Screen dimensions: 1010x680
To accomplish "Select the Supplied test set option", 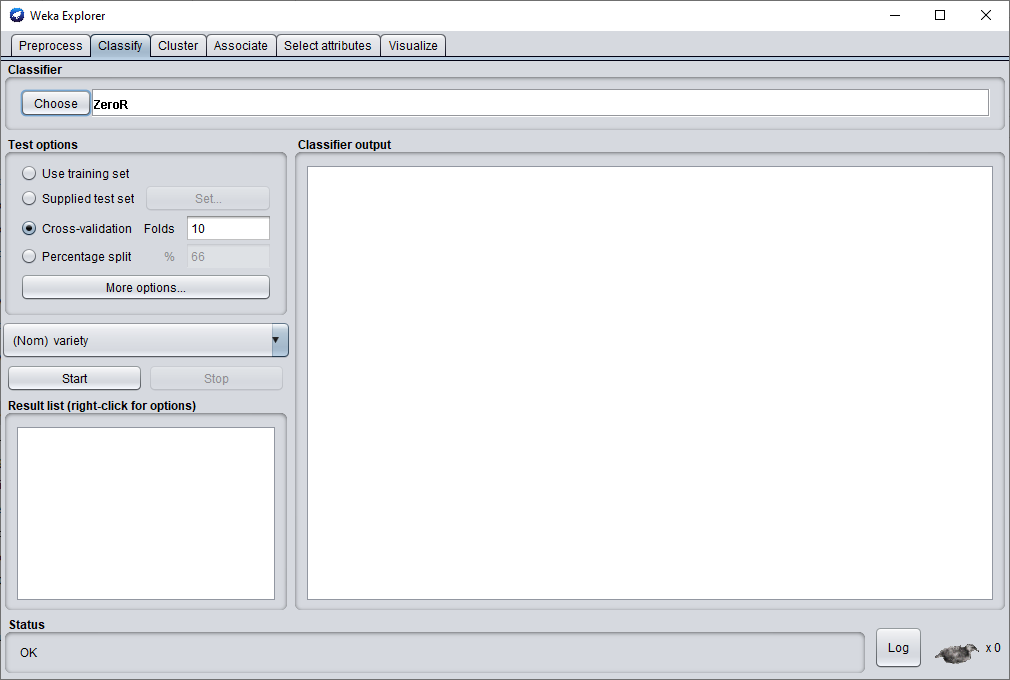I will [29, 198].
